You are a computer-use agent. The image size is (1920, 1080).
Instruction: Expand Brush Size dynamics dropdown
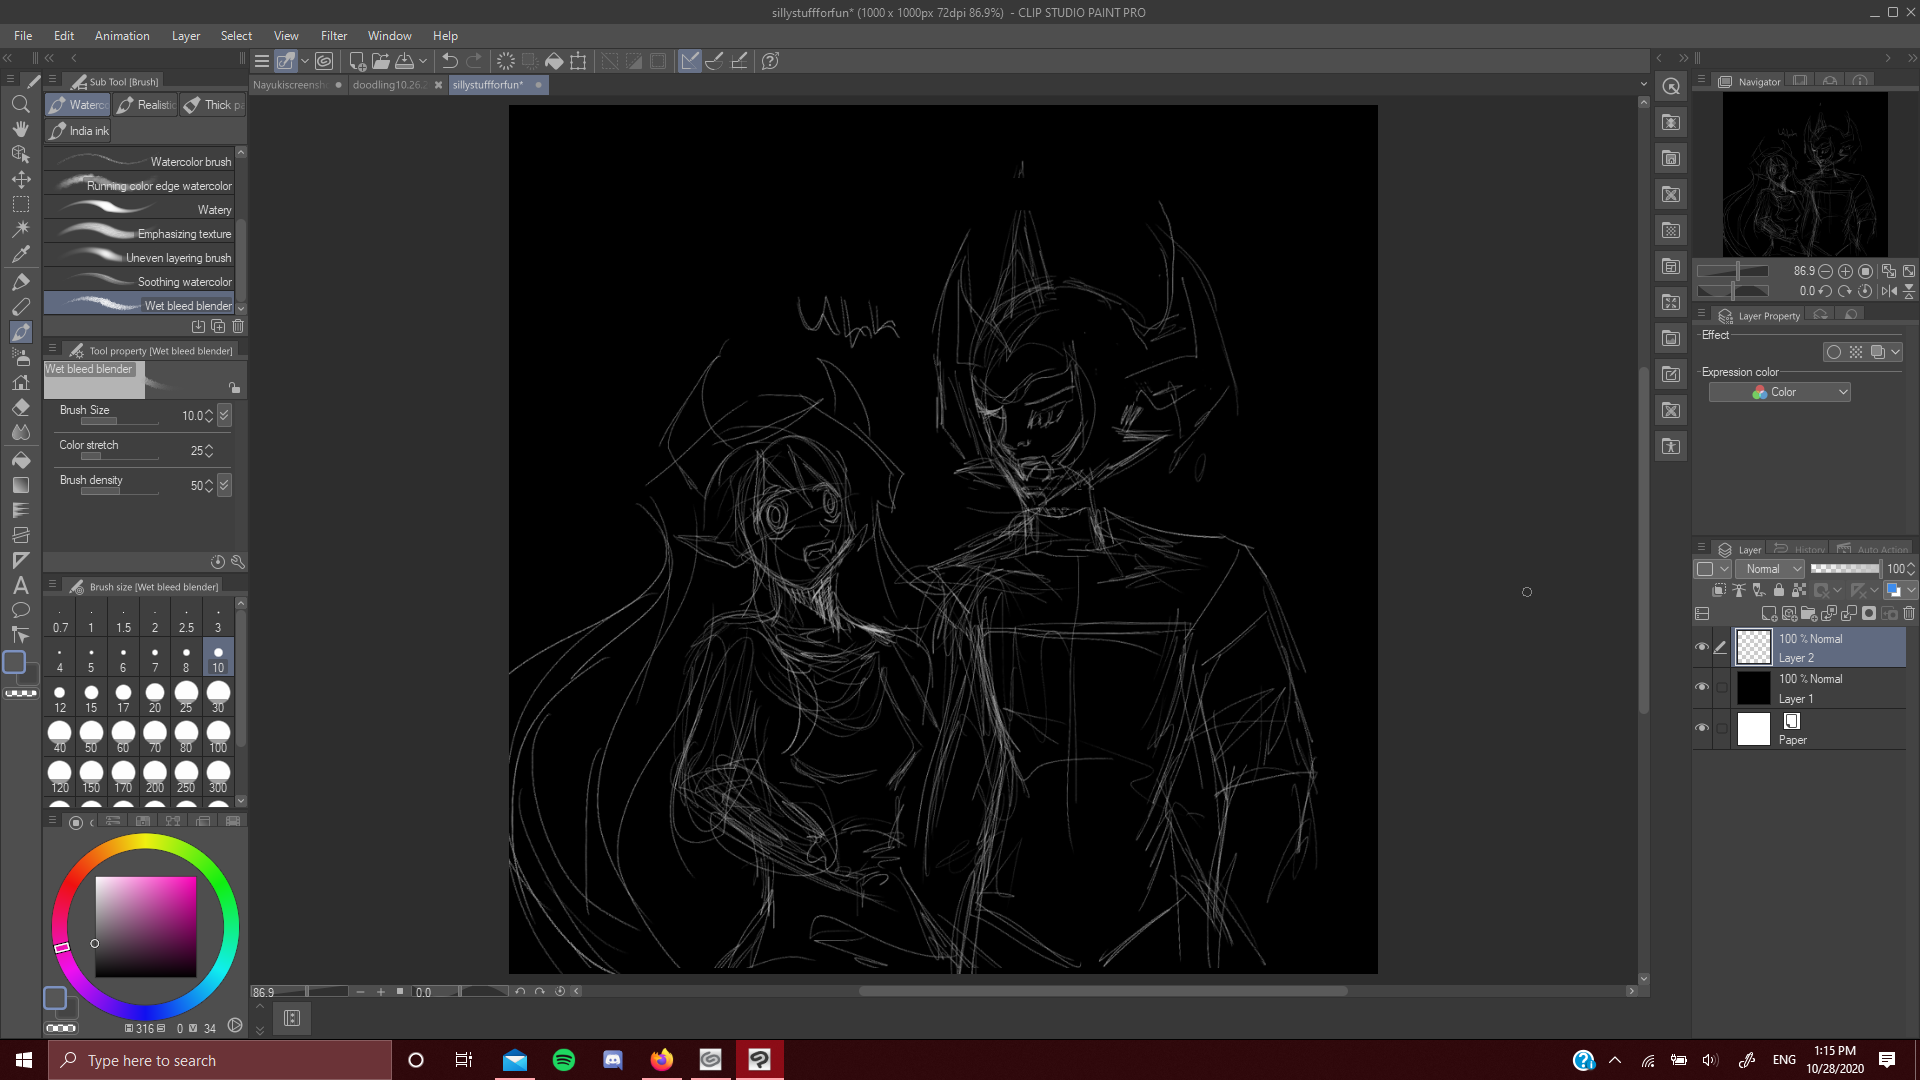pyautogui.click(x=224, y=415)
